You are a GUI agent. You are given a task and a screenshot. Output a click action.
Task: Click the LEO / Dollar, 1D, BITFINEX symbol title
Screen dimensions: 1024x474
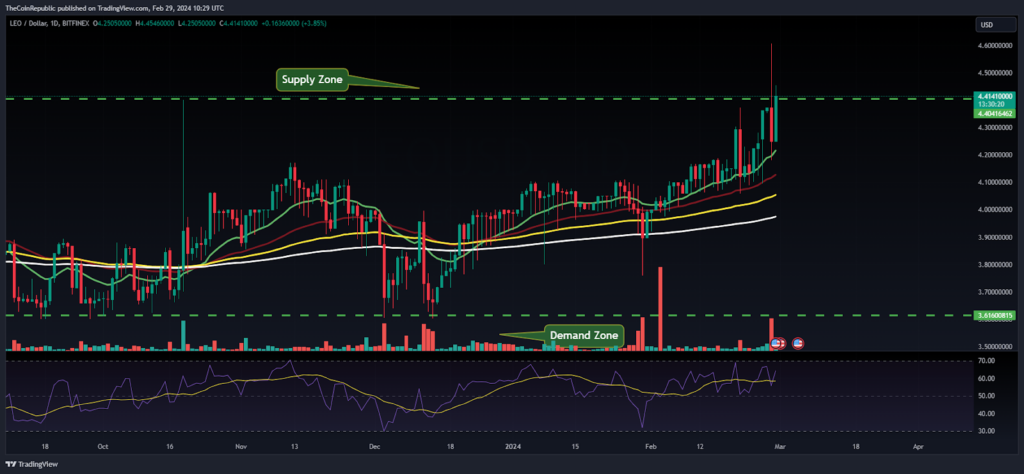tap(48, 23)
